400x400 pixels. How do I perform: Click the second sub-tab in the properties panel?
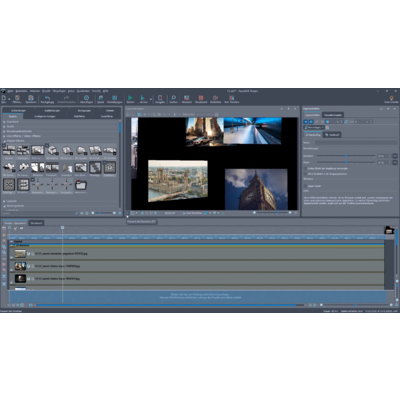click(x=332, y=135)
